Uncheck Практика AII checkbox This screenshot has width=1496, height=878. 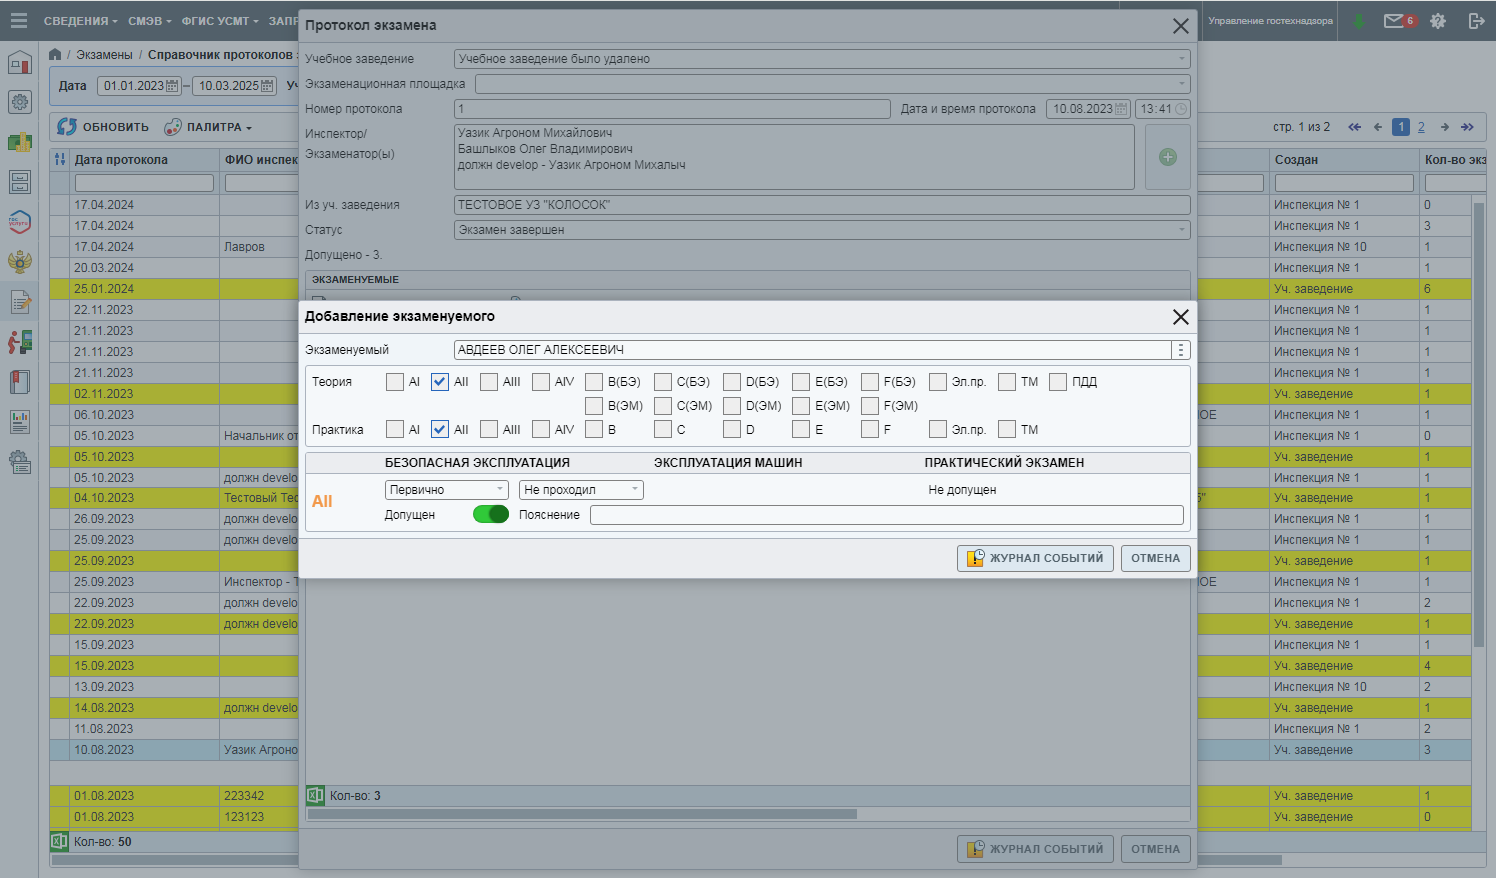440,430
